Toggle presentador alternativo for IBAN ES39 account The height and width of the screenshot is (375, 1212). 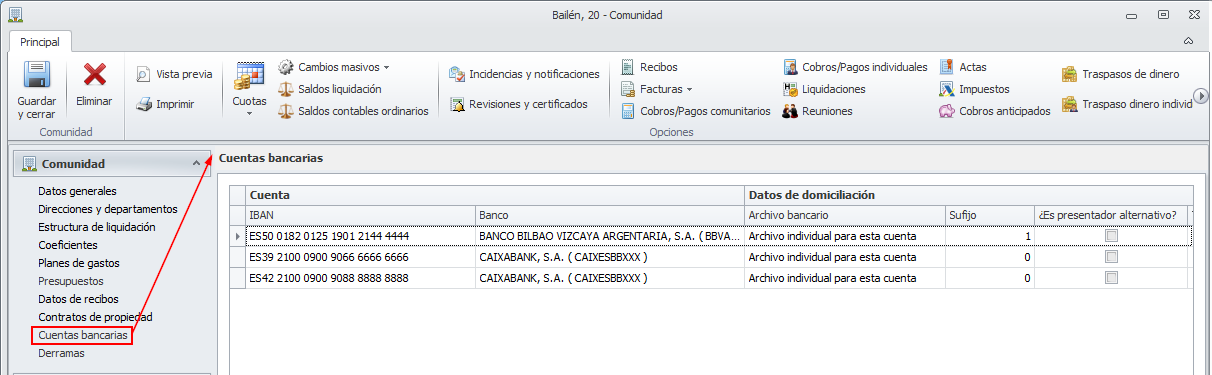(1111, 257)
